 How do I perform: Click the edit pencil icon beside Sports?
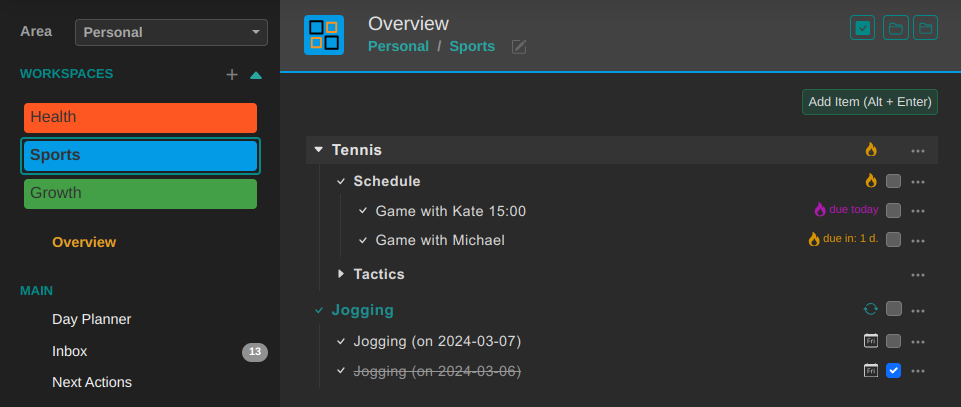coord(519,47)
